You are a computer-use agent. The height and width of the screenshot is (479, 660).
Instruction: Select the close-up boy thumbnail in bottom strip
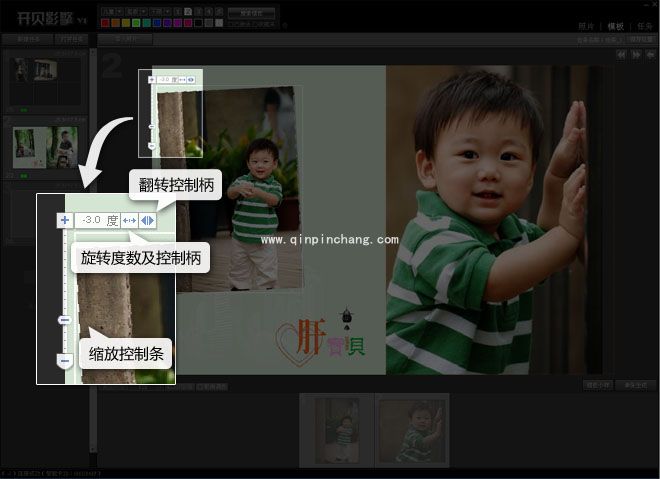pyautogui.click(x=412, y=430)
